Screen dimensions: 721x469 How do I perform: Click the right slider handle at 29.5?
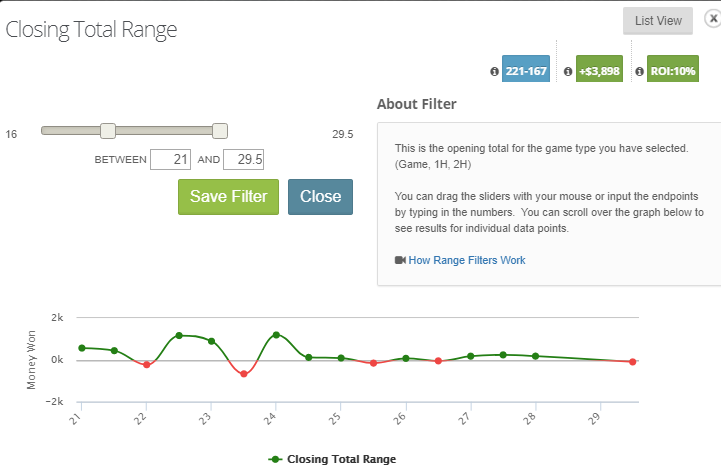coord(220,131)
